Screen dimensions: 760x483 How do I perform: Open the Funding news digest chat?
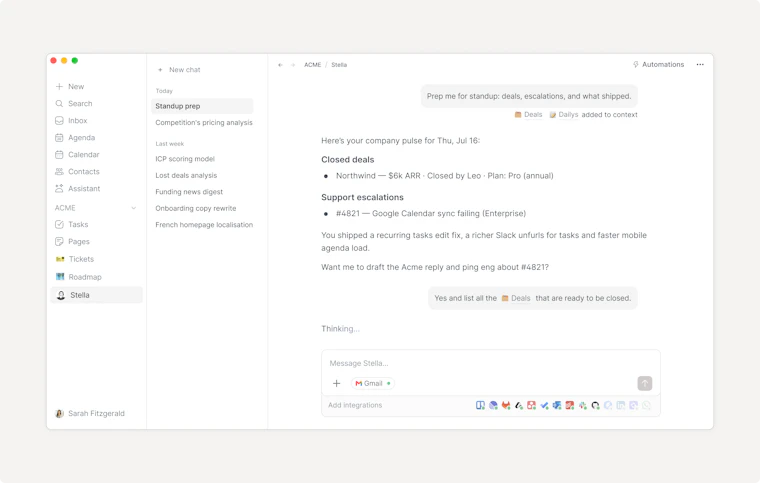coord(189,192)
